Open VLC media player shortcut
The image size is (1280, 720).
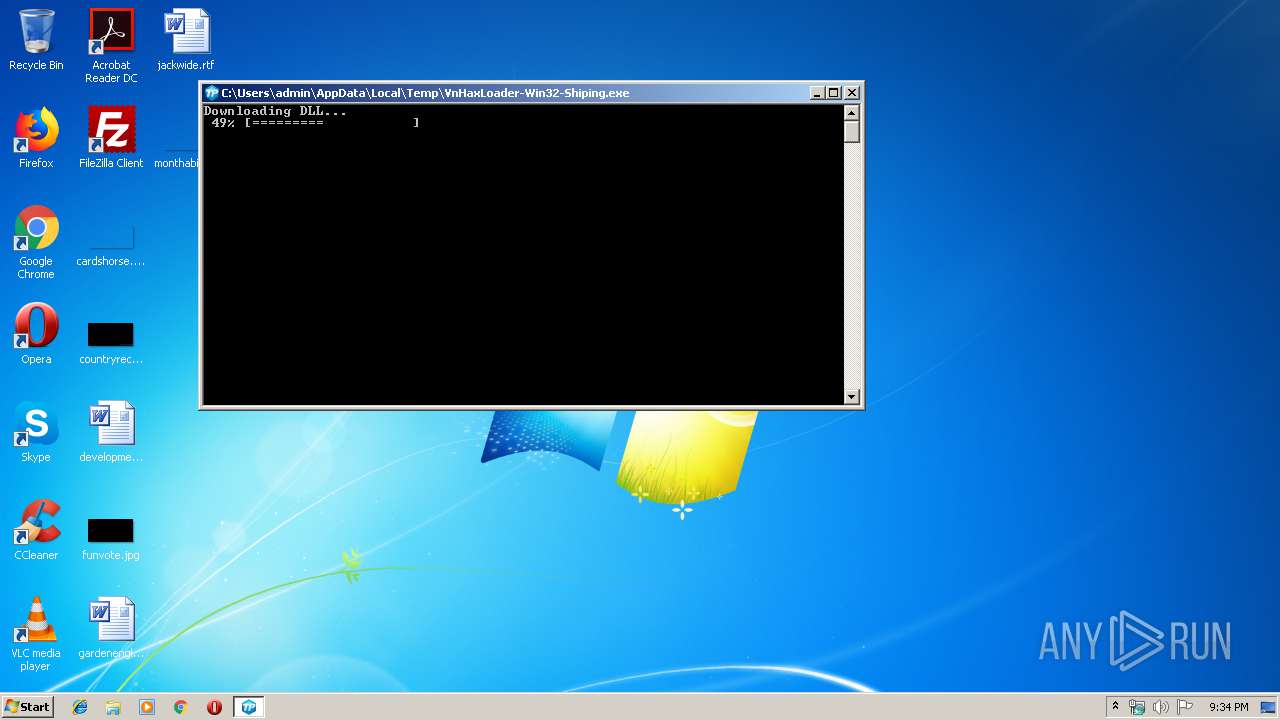tap(36, 634)
